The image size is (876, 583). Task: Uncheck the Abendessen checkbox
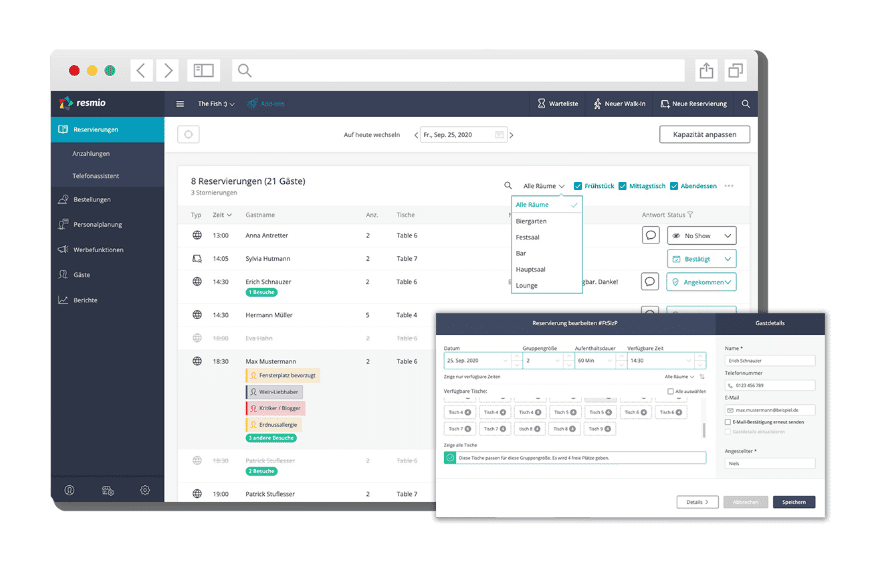(674, 186)
